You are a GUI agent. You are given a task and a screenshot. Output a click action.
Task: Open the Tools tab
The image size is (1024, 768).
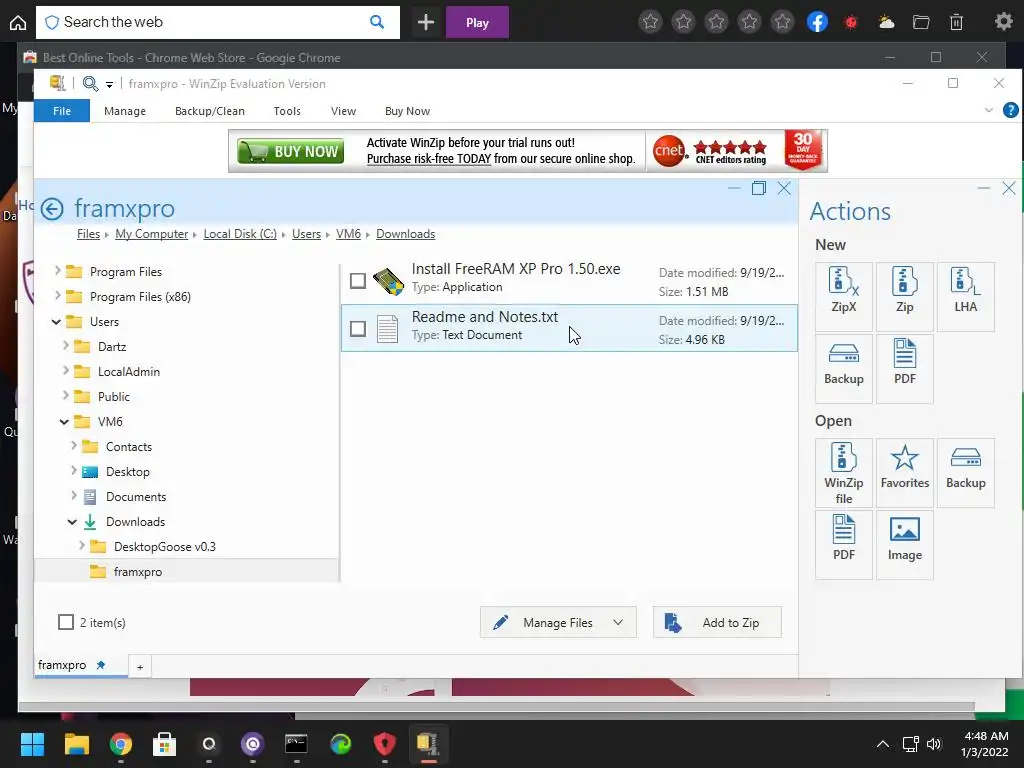(x=287, y=111)
